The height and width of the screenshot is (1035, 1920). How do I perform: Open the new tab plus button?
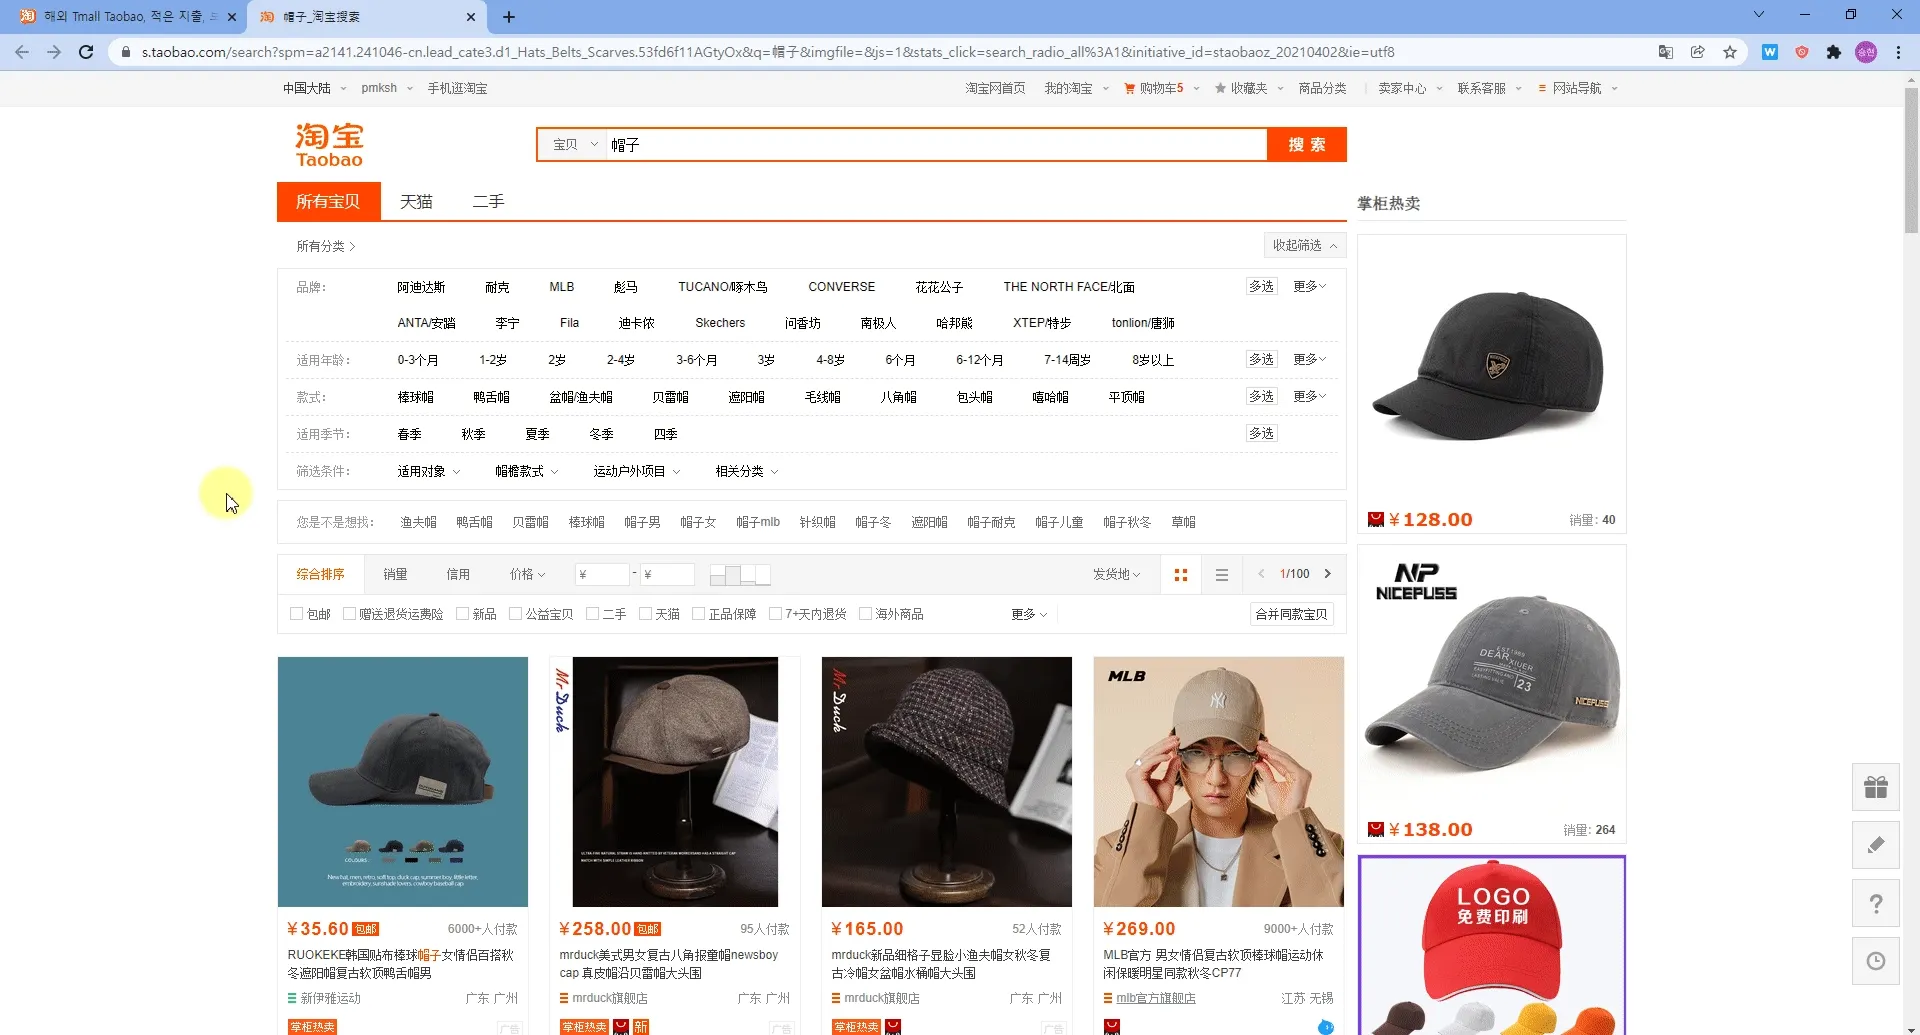pyautogui.click(x=509, y=17)
